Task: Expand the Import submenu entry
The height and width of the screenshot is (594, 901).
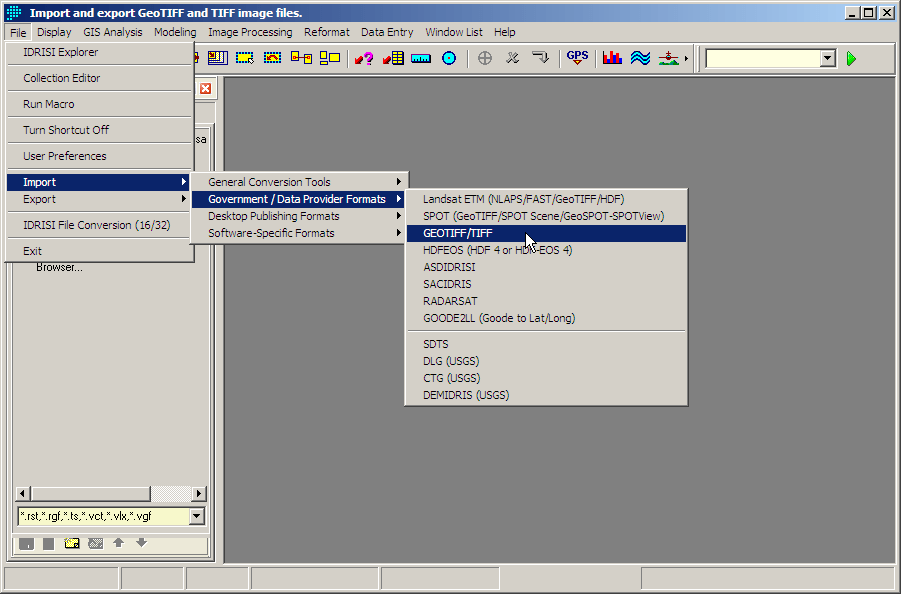Action: [99, 182]
